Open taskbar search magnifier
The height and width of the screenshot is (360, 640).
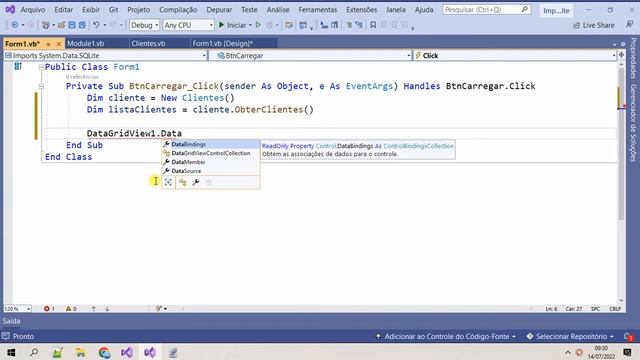(x=34, y=352)
